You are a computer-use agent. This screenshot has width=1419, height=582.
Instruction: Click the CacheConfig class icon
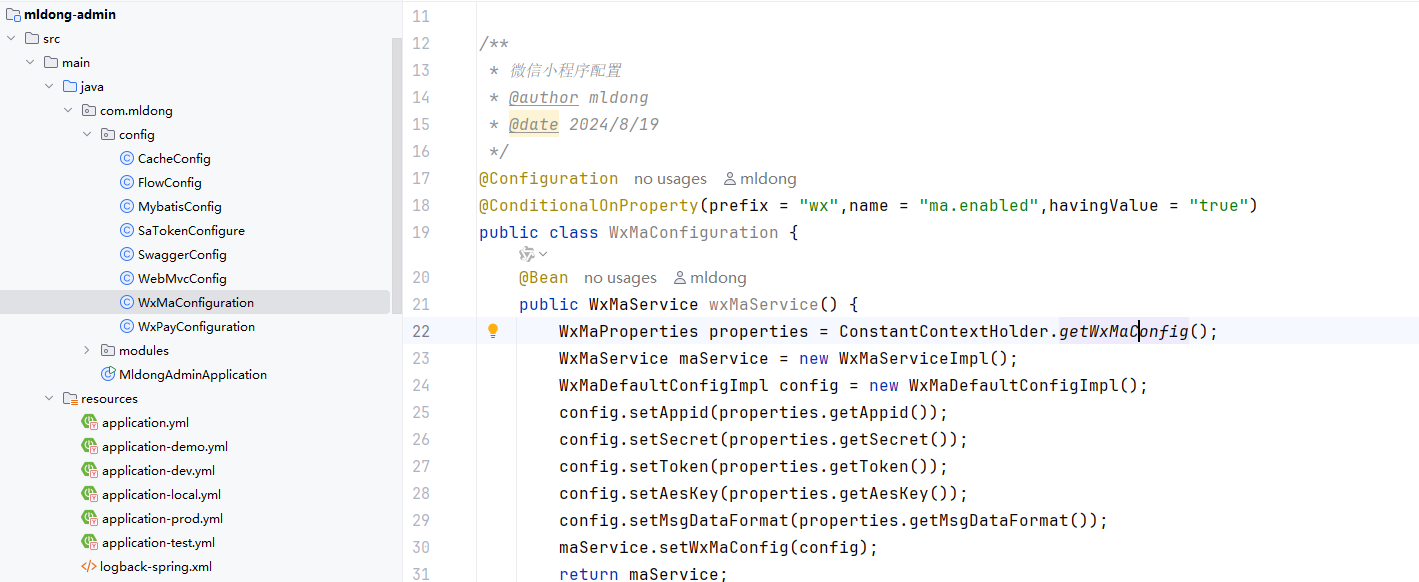click(x=127, y=158)
